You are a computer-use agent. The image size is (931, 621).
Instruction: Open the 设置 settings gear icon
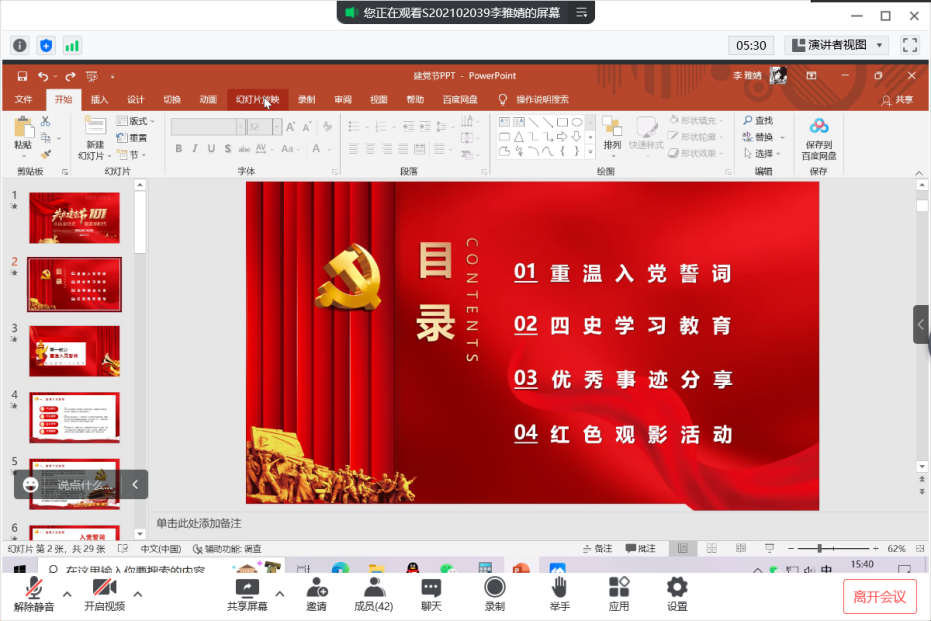tap(677, 587)
